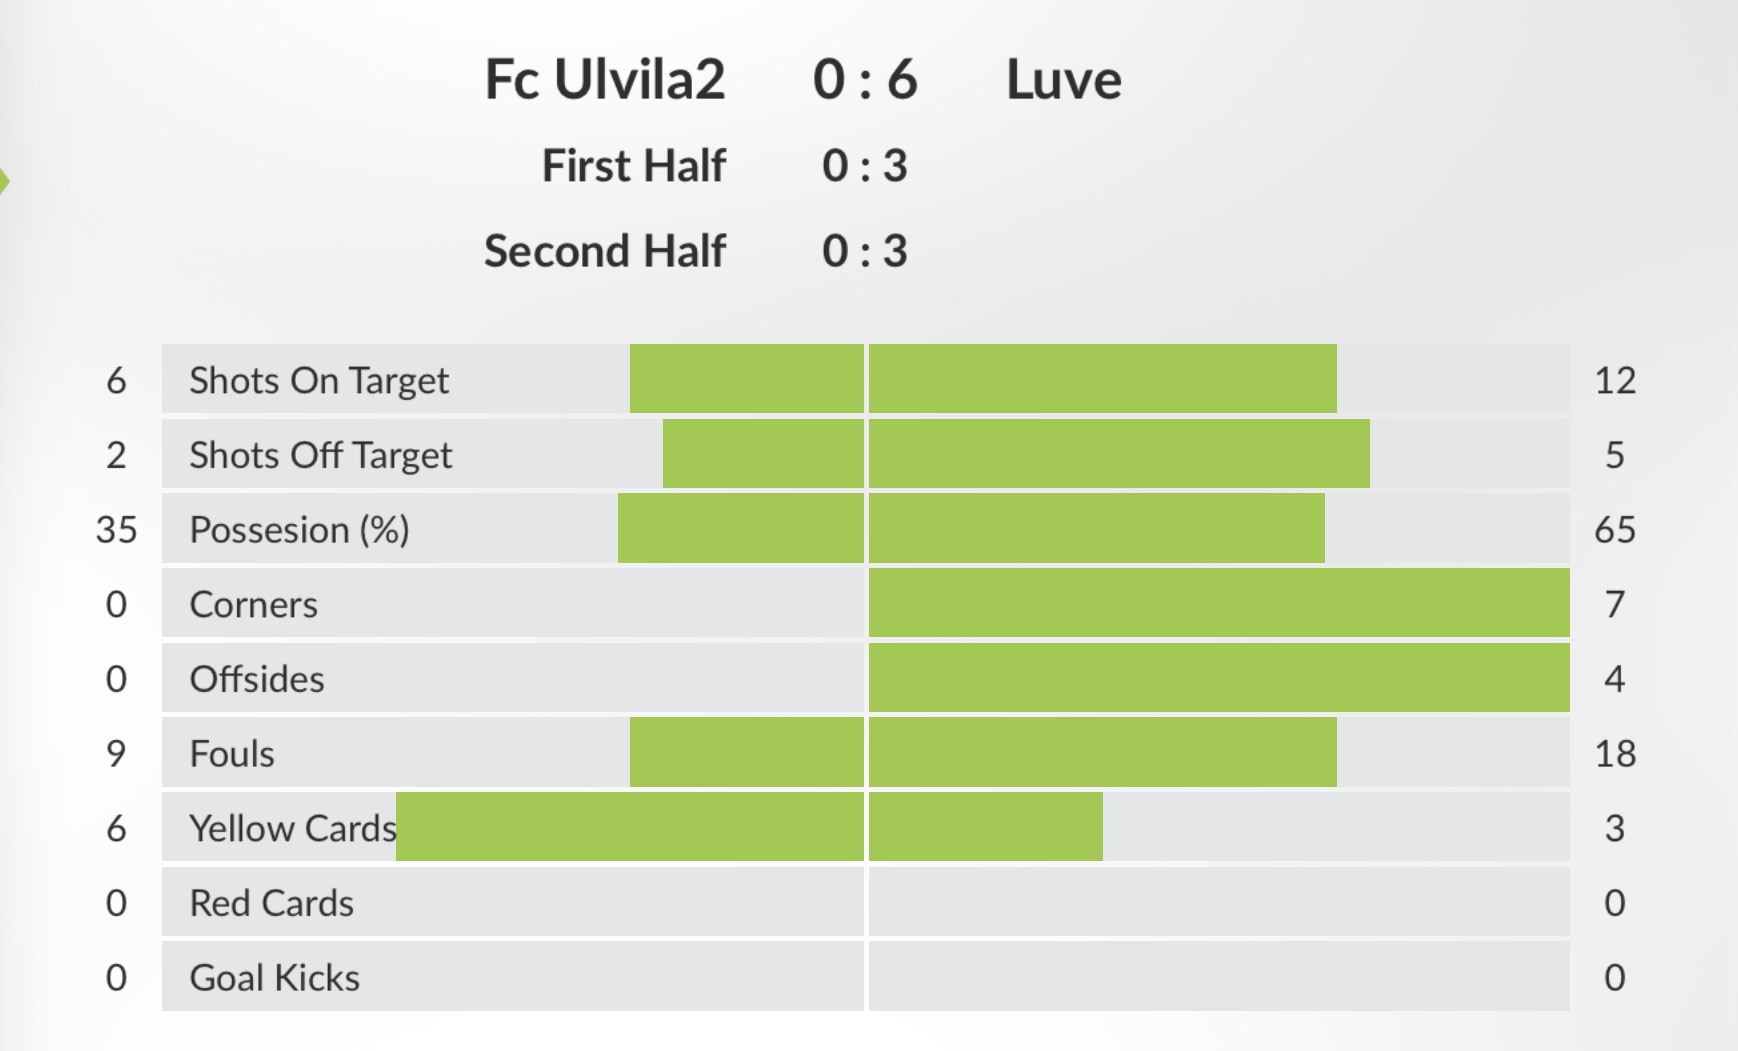Click the Fouls stat label
The height and width of the screenshot is (1051, 1738).
click(232, 753)
